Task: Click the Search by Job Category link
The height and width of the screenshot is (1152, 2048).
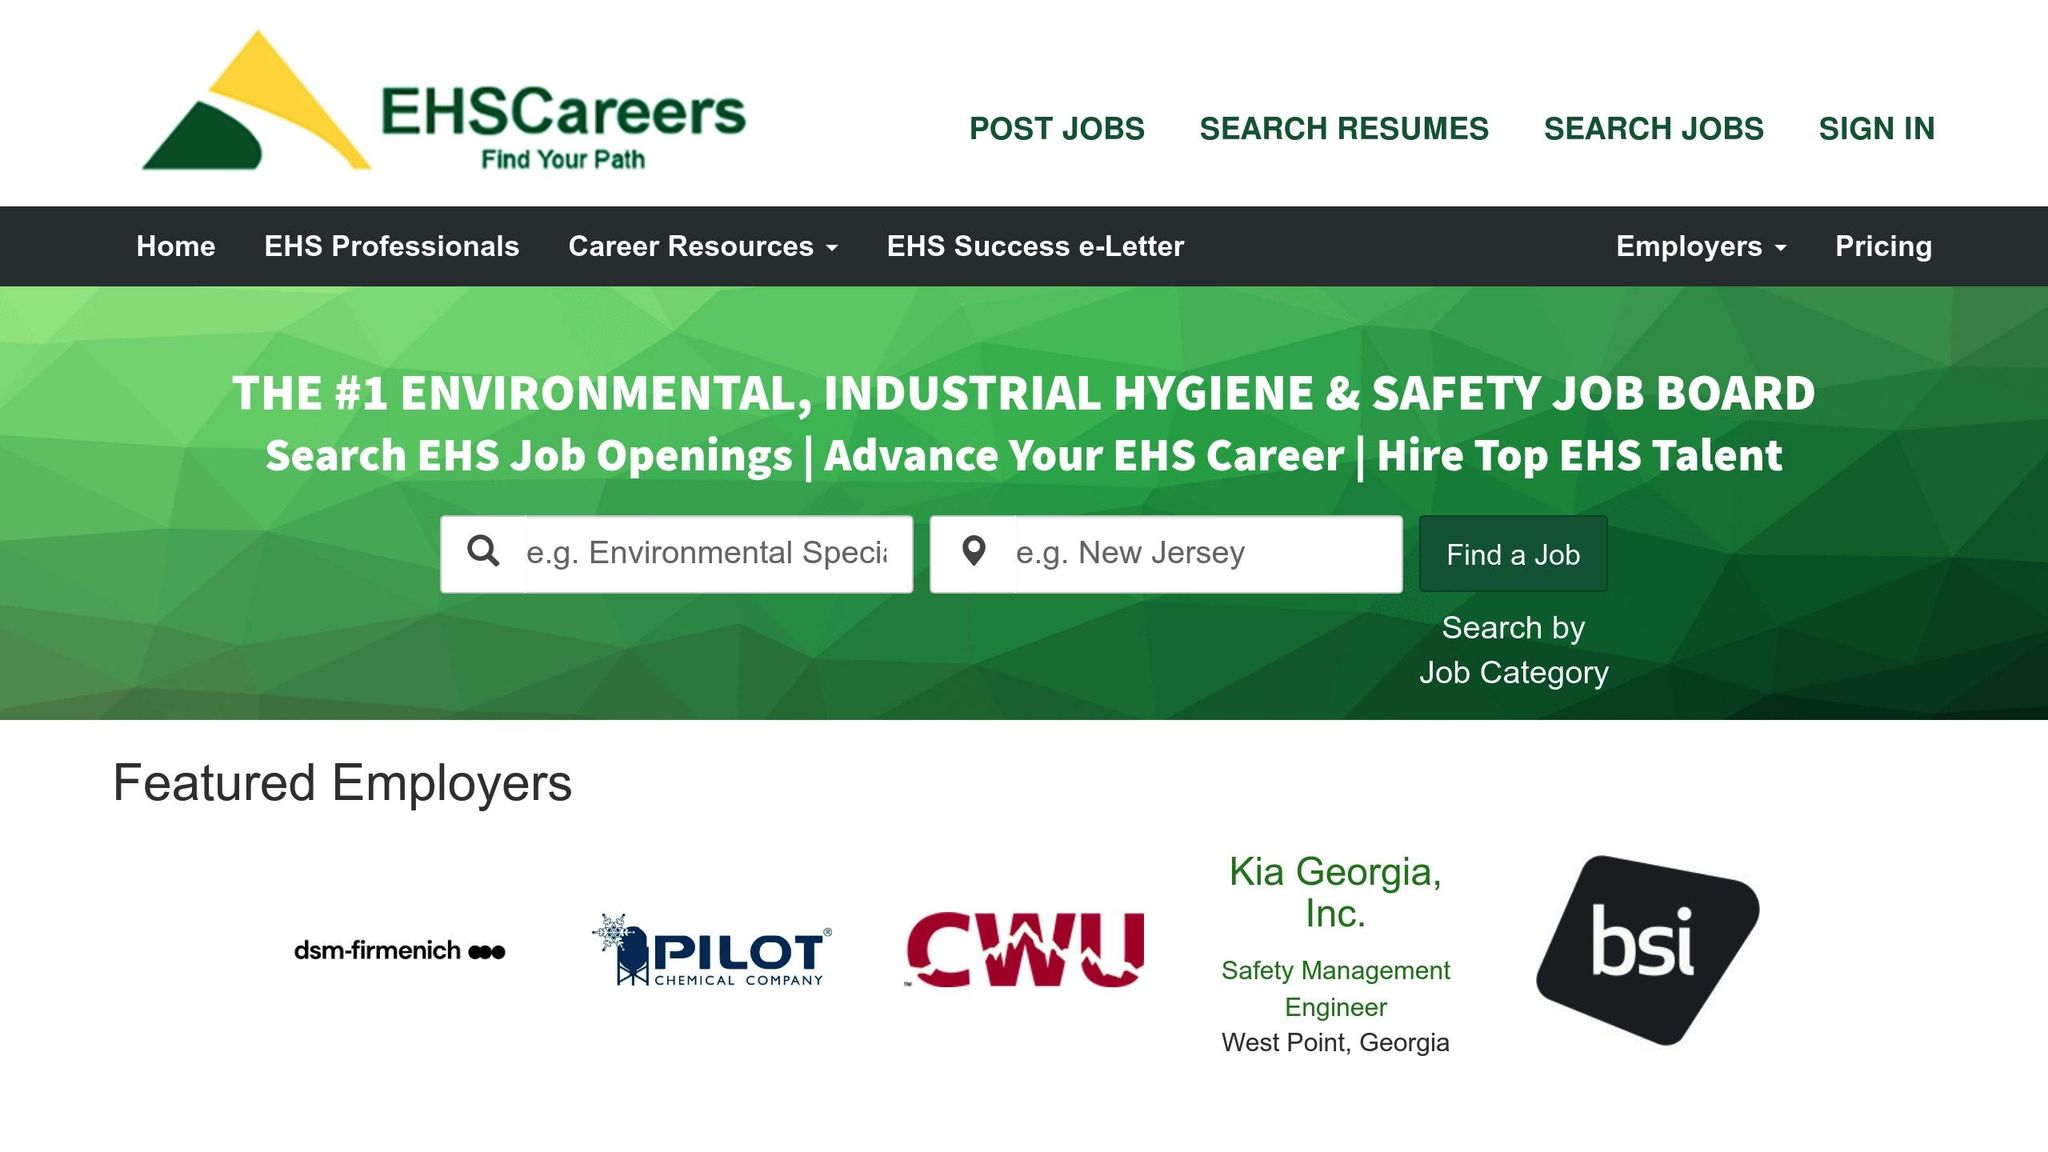Action: tap(1513, 650)
